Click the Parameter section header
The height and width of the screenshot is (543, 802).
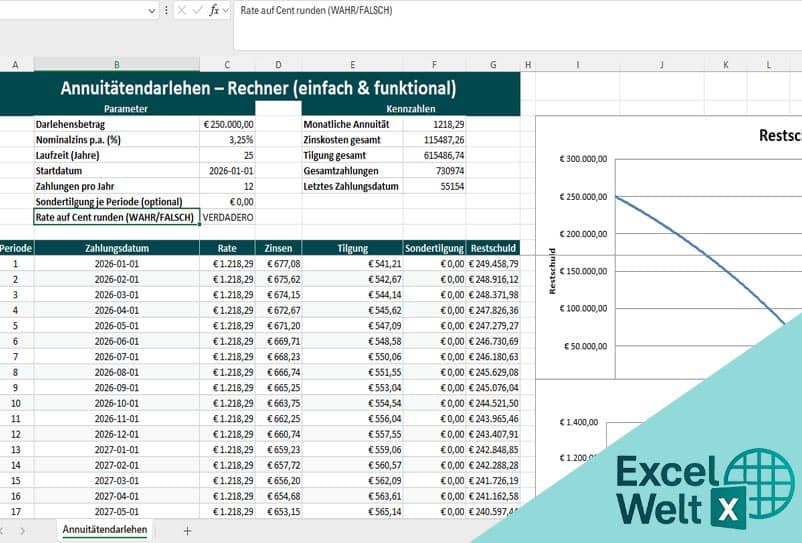pos(126,109)
